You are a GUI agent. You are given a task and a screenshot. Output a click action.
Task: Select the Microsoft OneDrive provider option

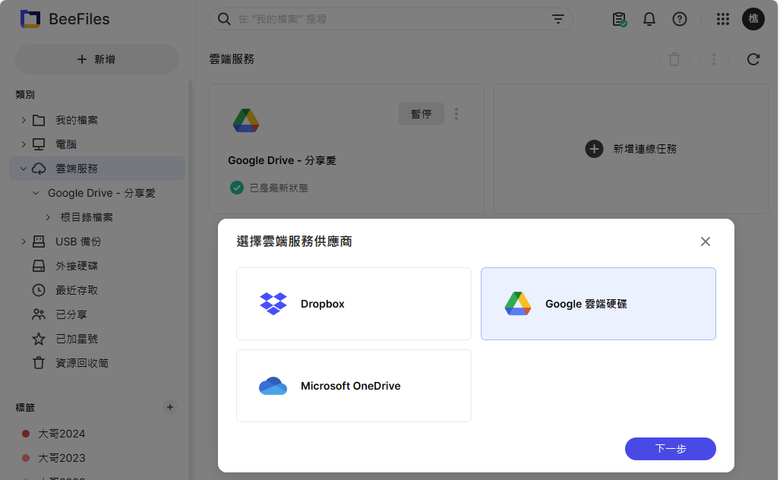pyautogui.click(x=354, y=386)
